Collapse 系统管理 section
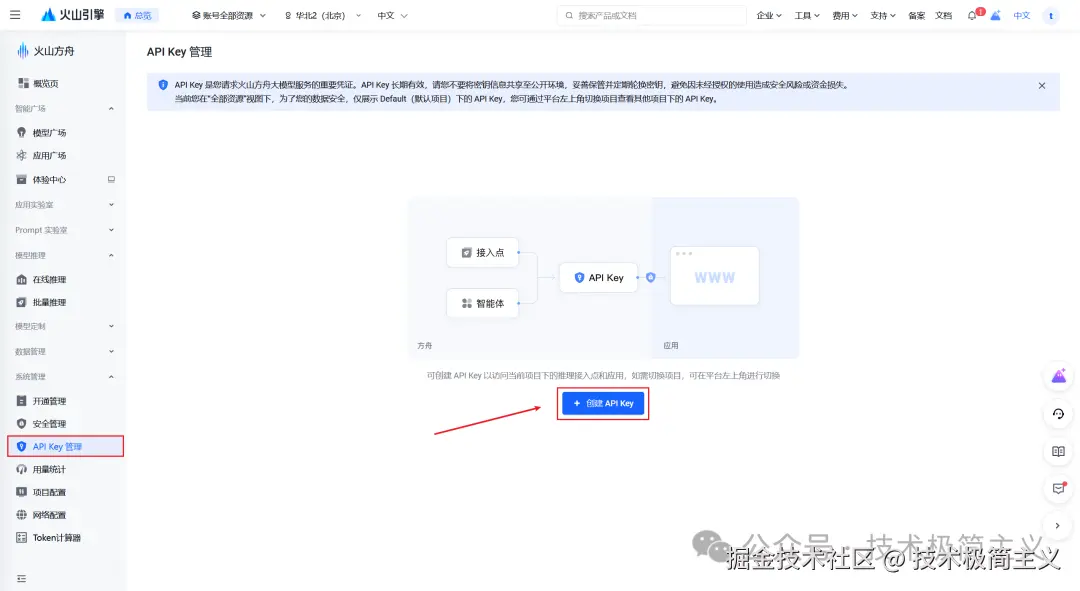Viewport: 1080px width, 591px height. click(x=65, y=377)
